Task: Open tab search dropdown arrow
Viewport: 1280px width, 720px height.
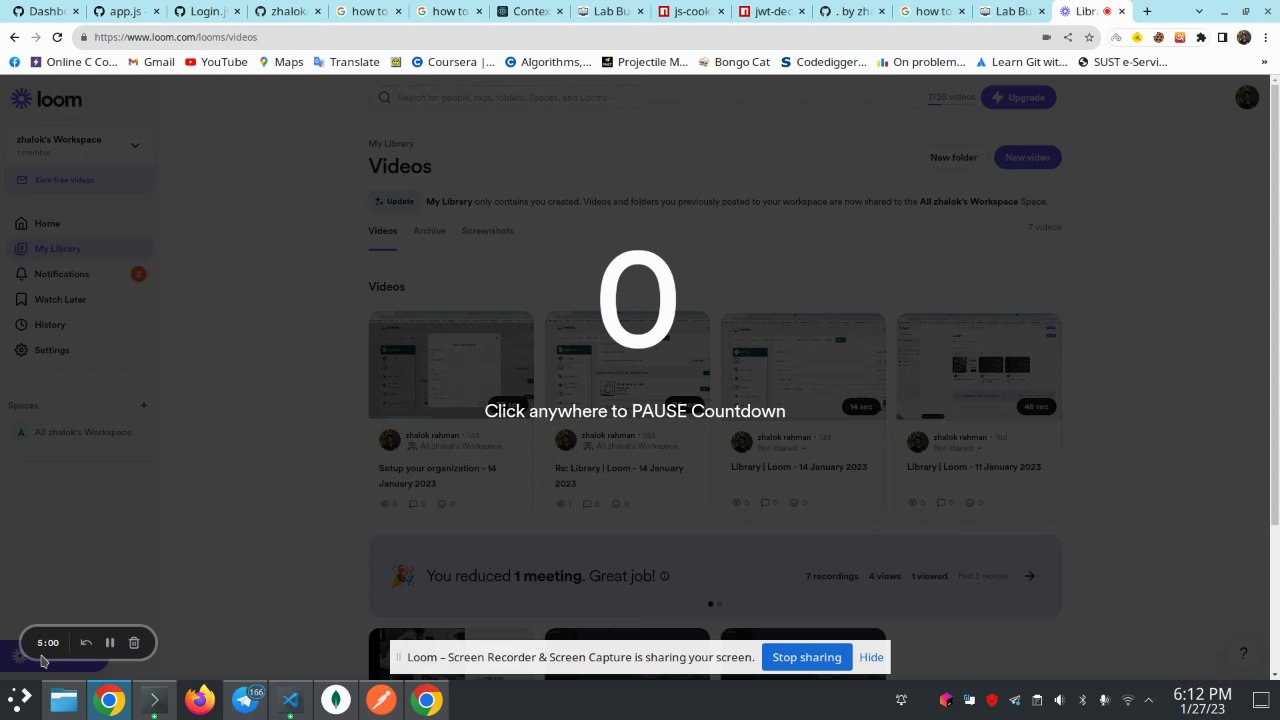Action: tap(1200, 11)
